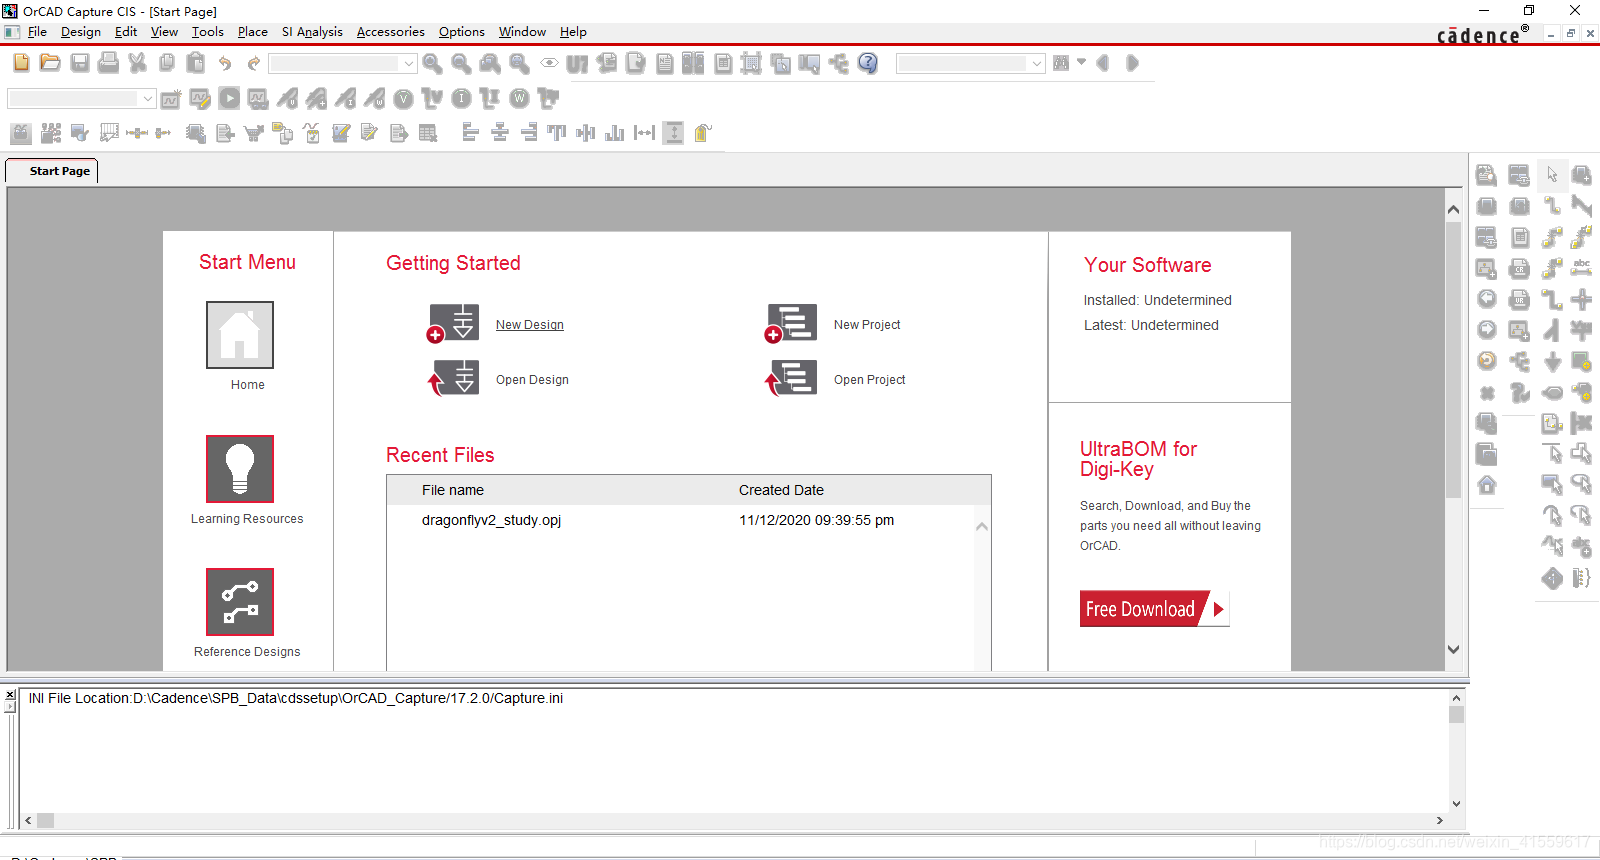Image resolution: width=1600 pixels, height=860 pixels.
Task: Click the Home icon in Start Menu
Action: coord(240,335)
